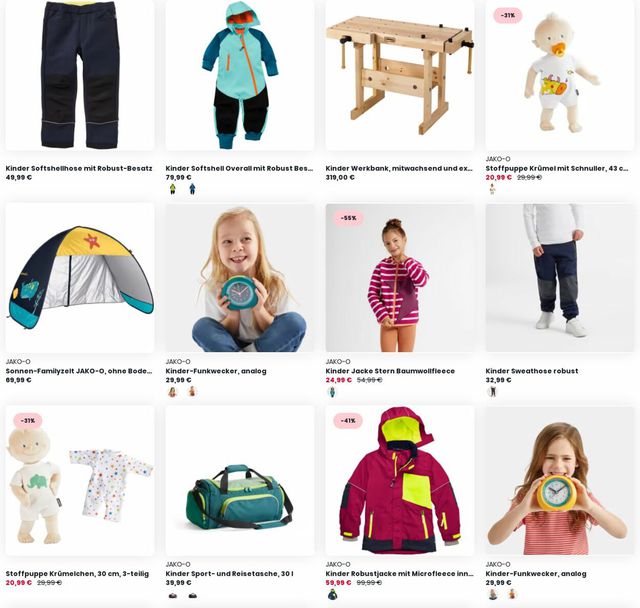Open Stoffpuppe Krümelchen, 30 cm, 3-teilig link
Image resolution: width=640 pixels, height=608 pixels.
(x=77, y=574)
